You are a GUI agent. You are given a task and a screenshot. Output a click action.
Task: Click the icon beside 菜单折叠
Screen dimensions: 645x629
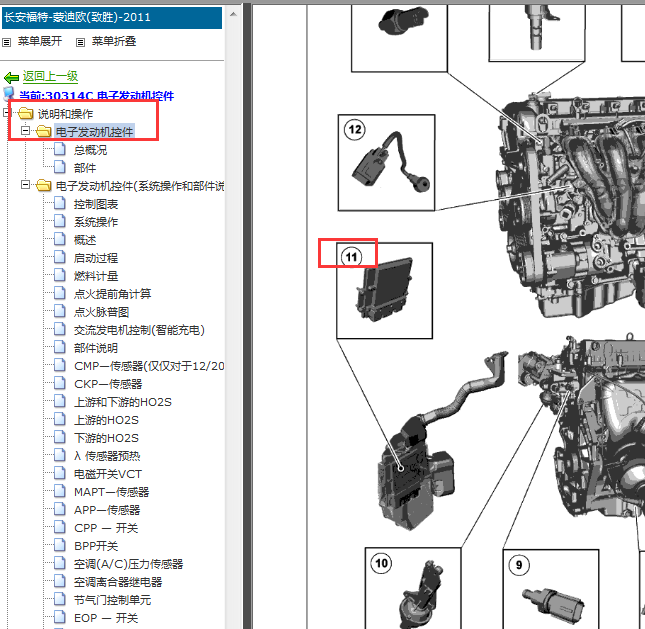(81, 42)
